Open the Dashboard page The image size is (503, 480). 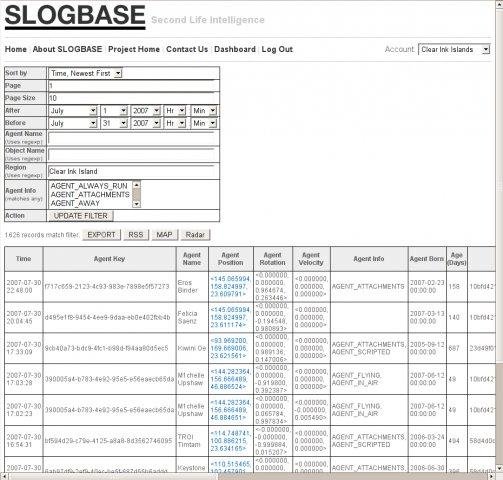[235, 49]
